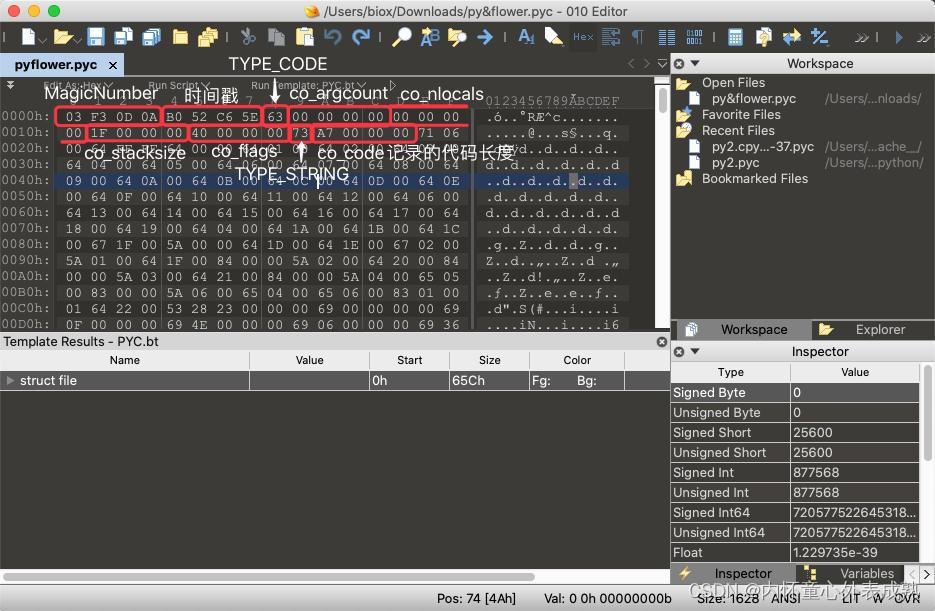Open the Edit As Hex dropdown

[x=78, y=85]
